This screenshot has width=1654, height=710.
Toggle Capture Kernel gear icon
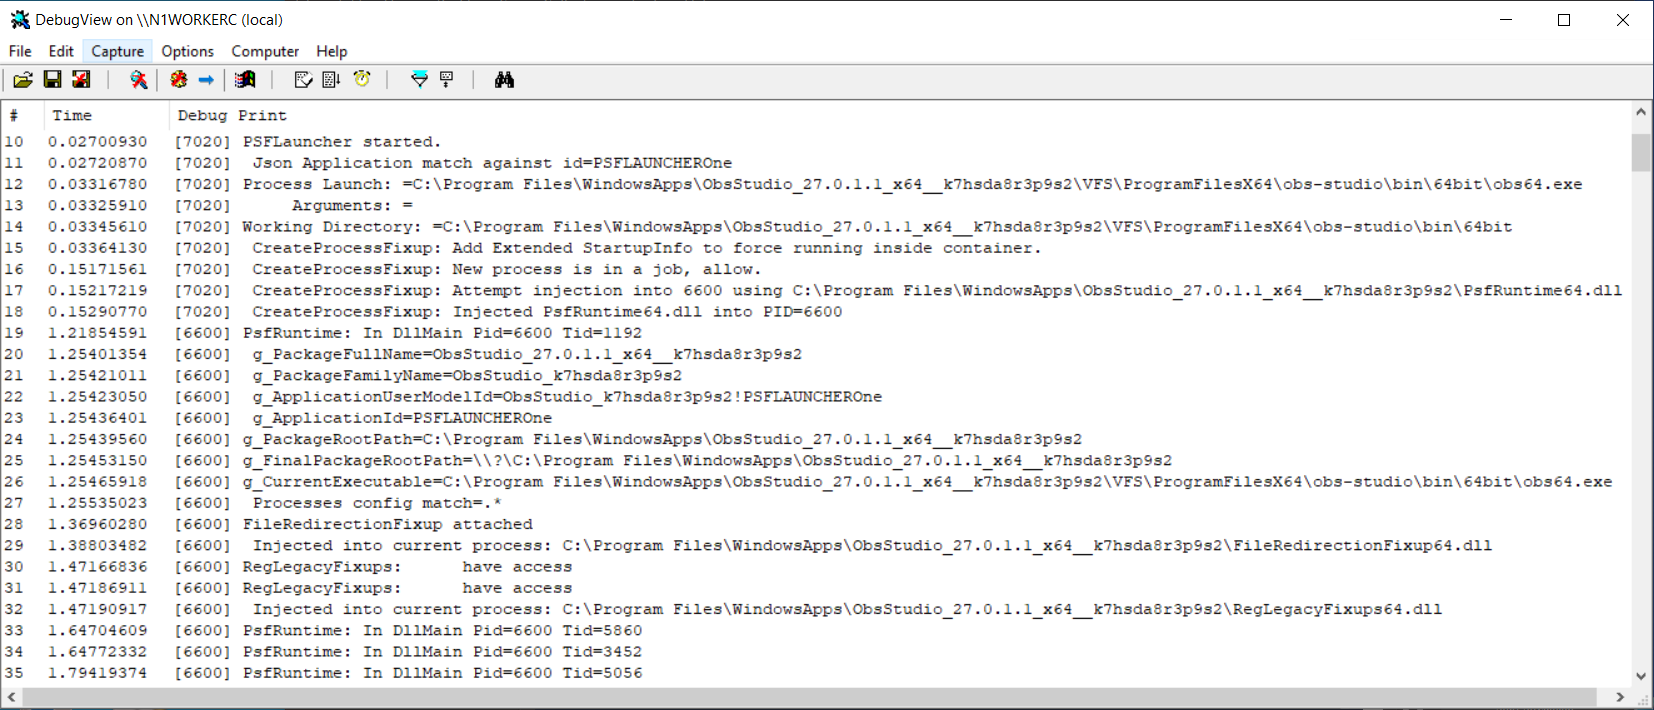pos(179,80)
